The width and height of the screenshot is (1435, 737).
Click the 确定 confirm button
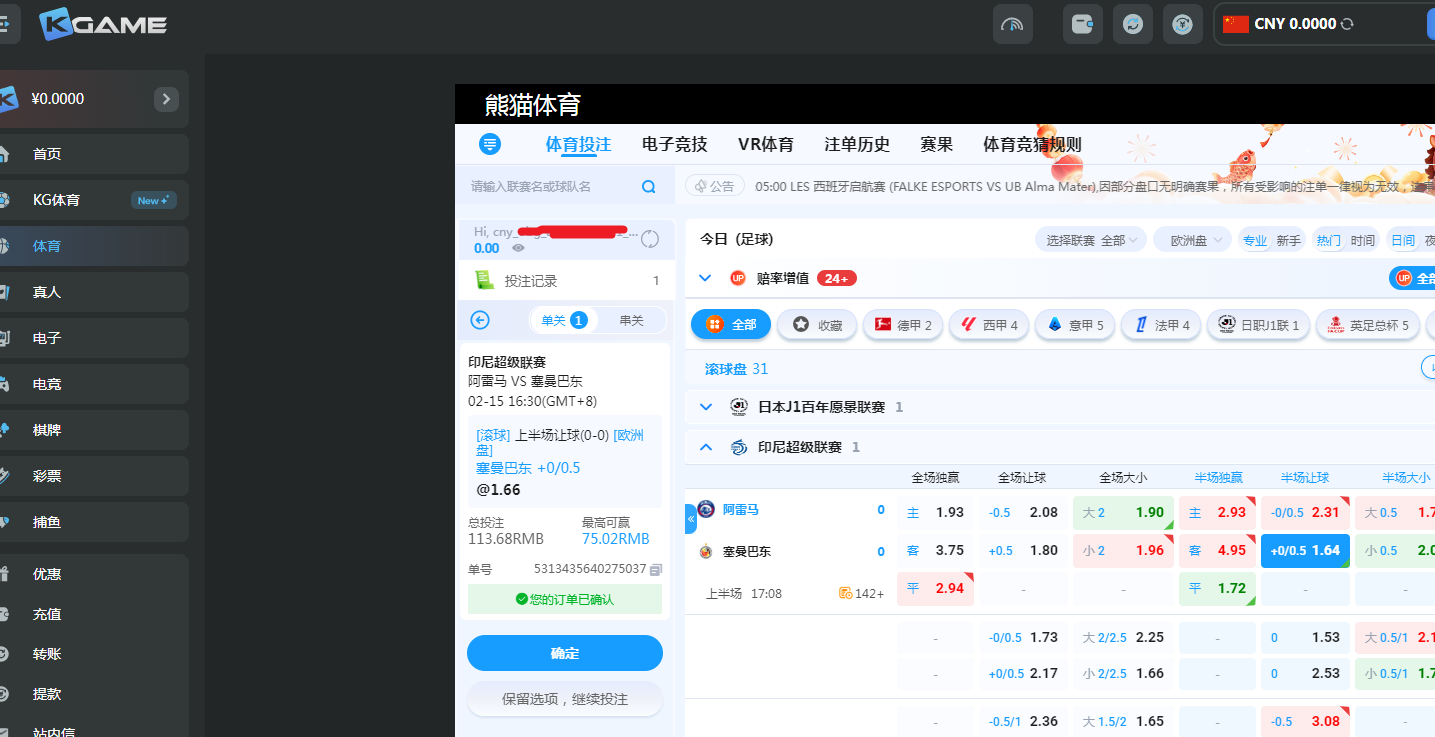[564, 653]
